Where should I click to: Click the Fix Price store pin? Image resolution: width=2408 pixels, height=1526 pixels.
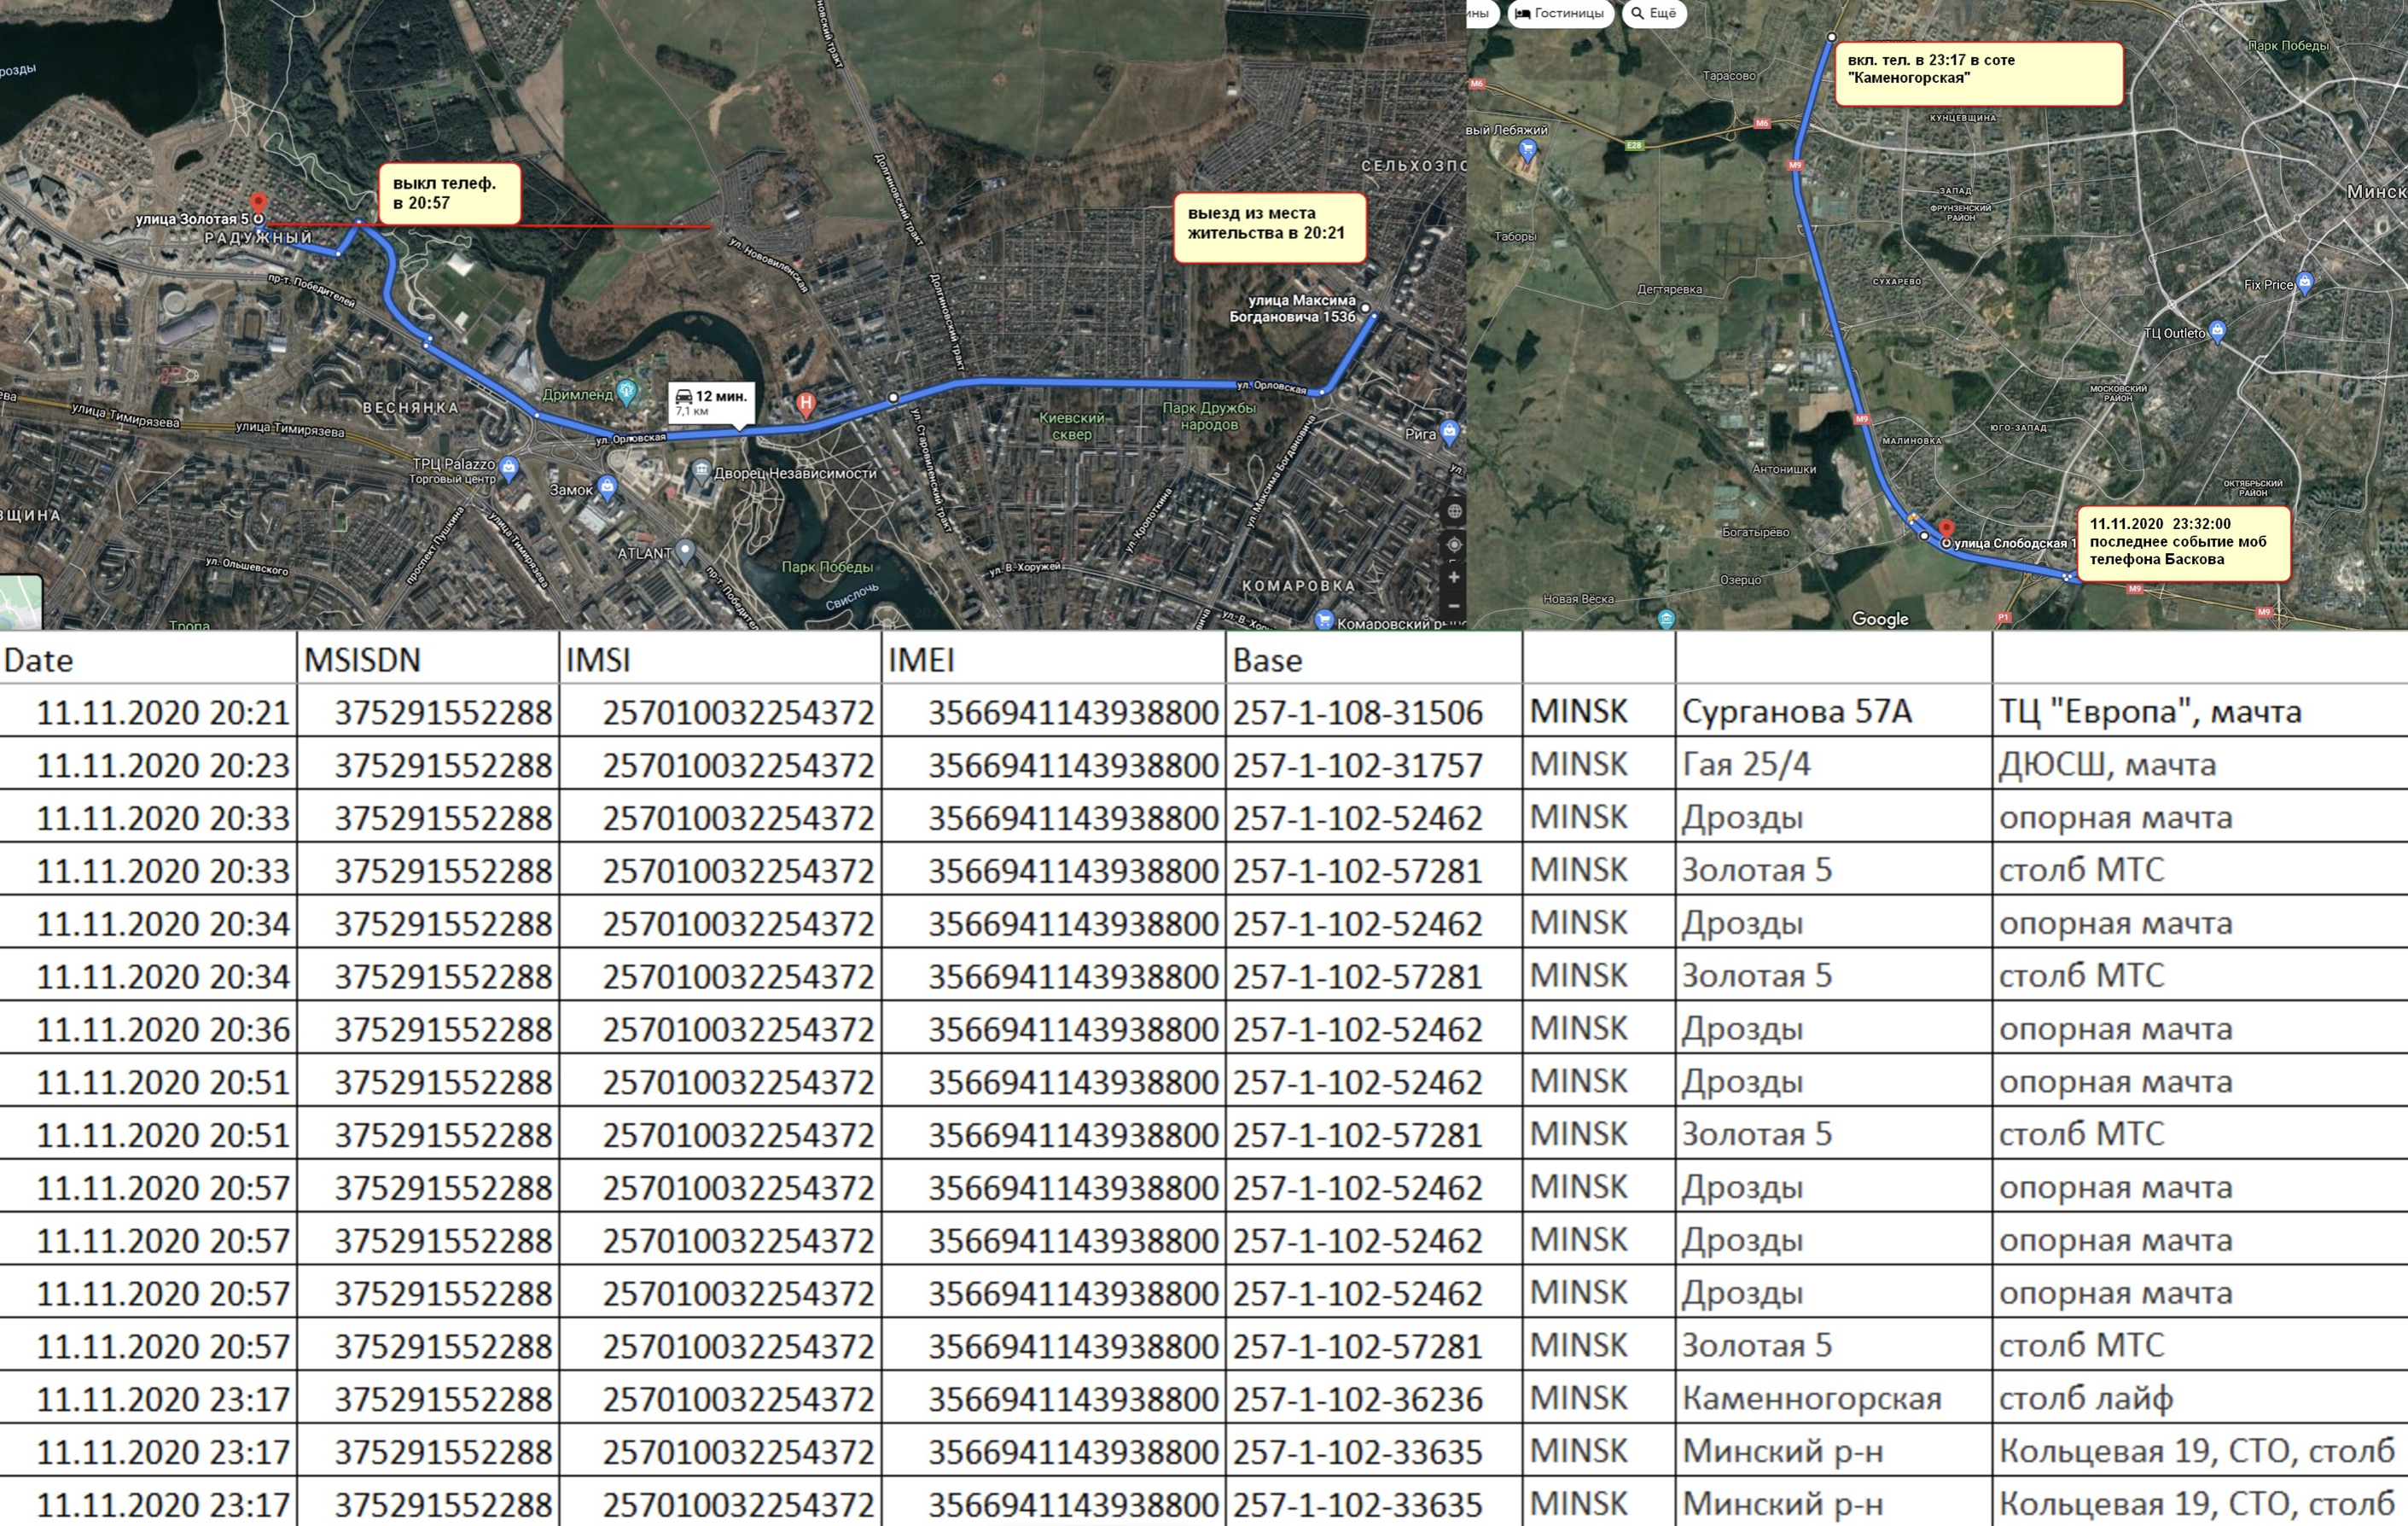tap(2305, 282)
